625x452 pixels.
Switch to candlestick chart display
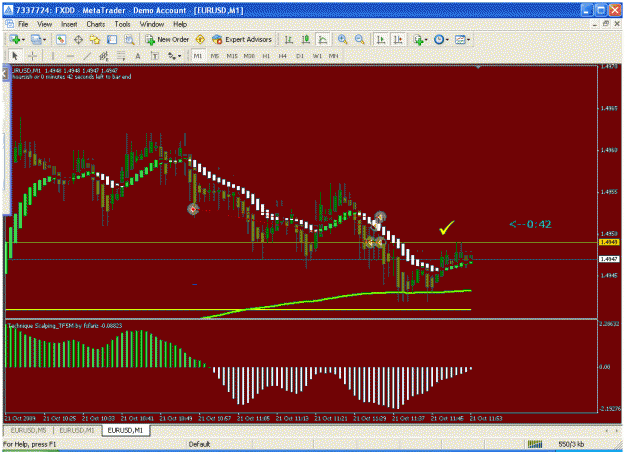[x=306, y=39]
